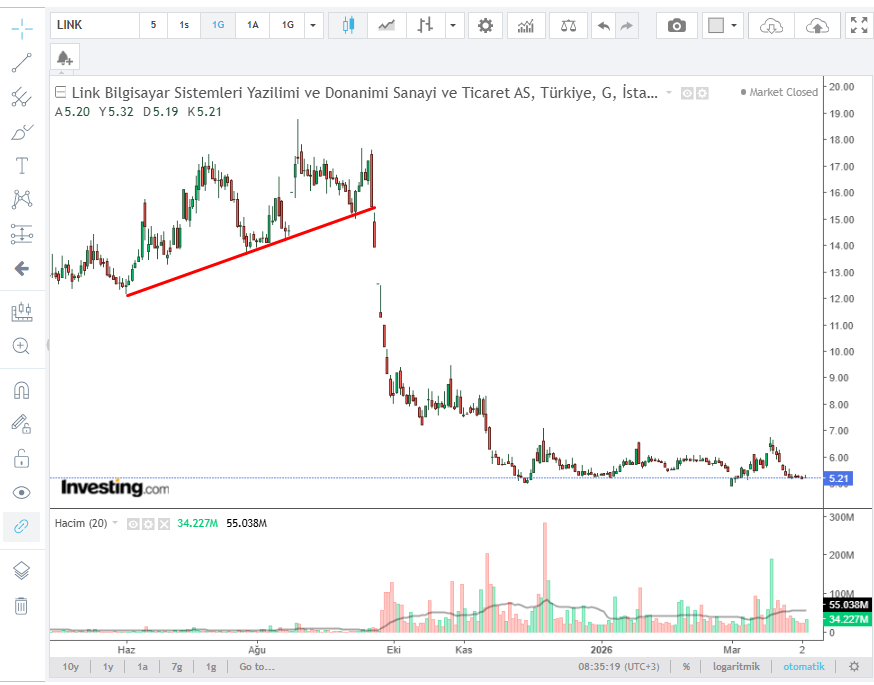
Task: Toggle symbol visibility eye next to title
Action: pyautogui.click(x=687, y=93)
